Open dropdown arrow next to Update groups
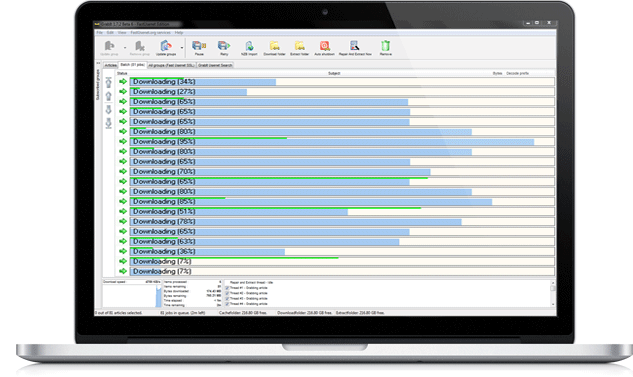This screenshot has width=633, height=377. click(182, 48)
